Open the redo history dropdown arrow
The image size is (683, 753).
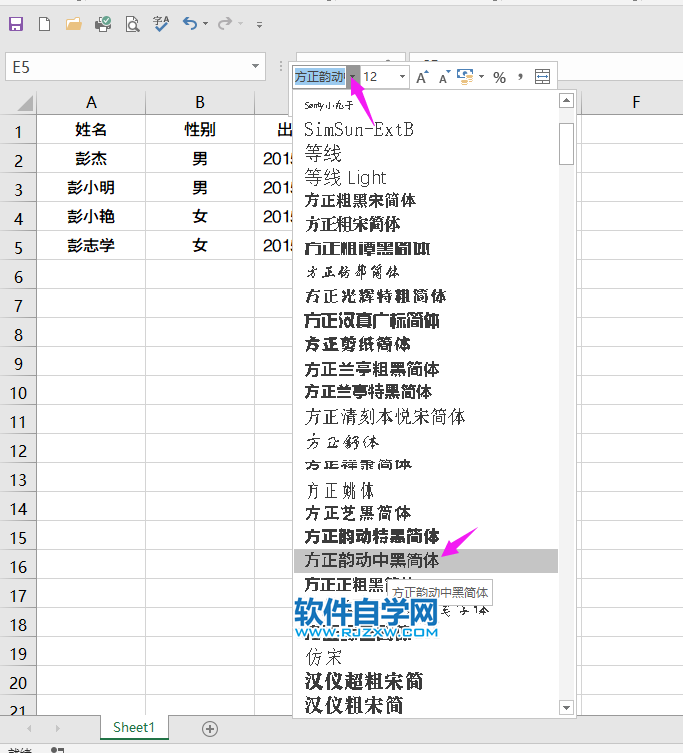click(x=241, y=24)
